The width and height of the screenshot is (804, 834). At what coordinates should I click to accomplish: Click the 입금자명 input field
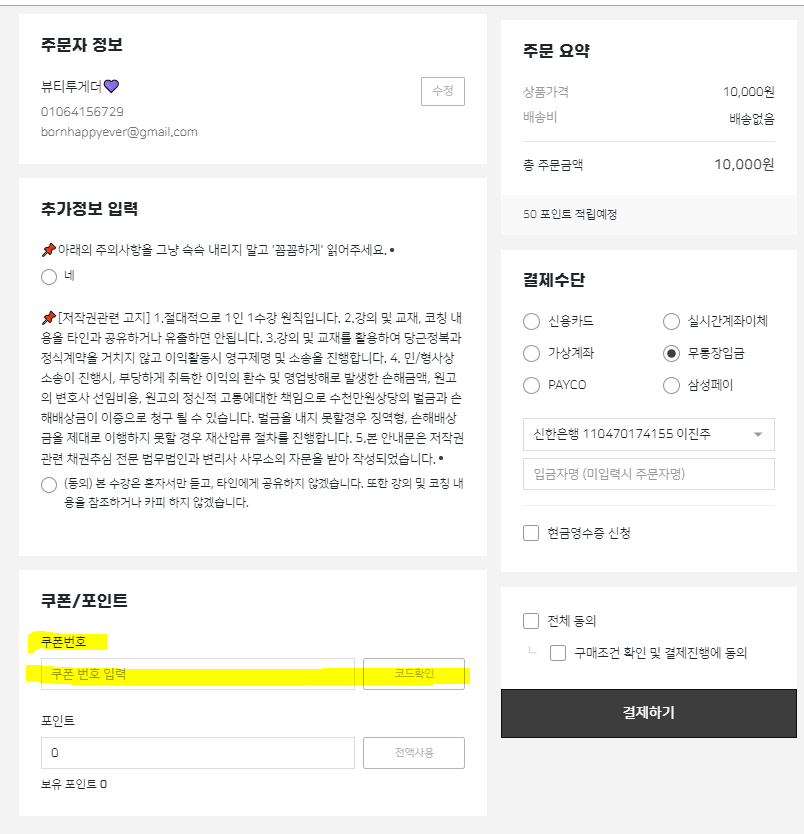pos(649,474)
